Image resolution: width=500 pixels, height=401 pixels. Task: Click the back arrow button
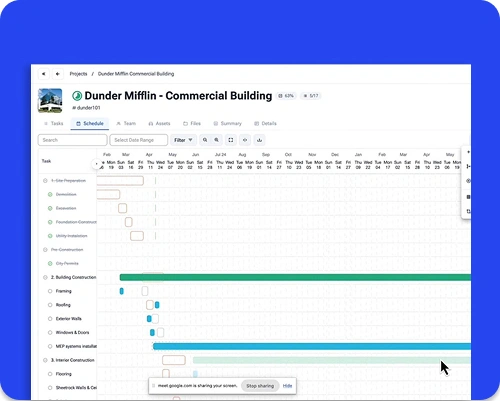pos(58,74)
